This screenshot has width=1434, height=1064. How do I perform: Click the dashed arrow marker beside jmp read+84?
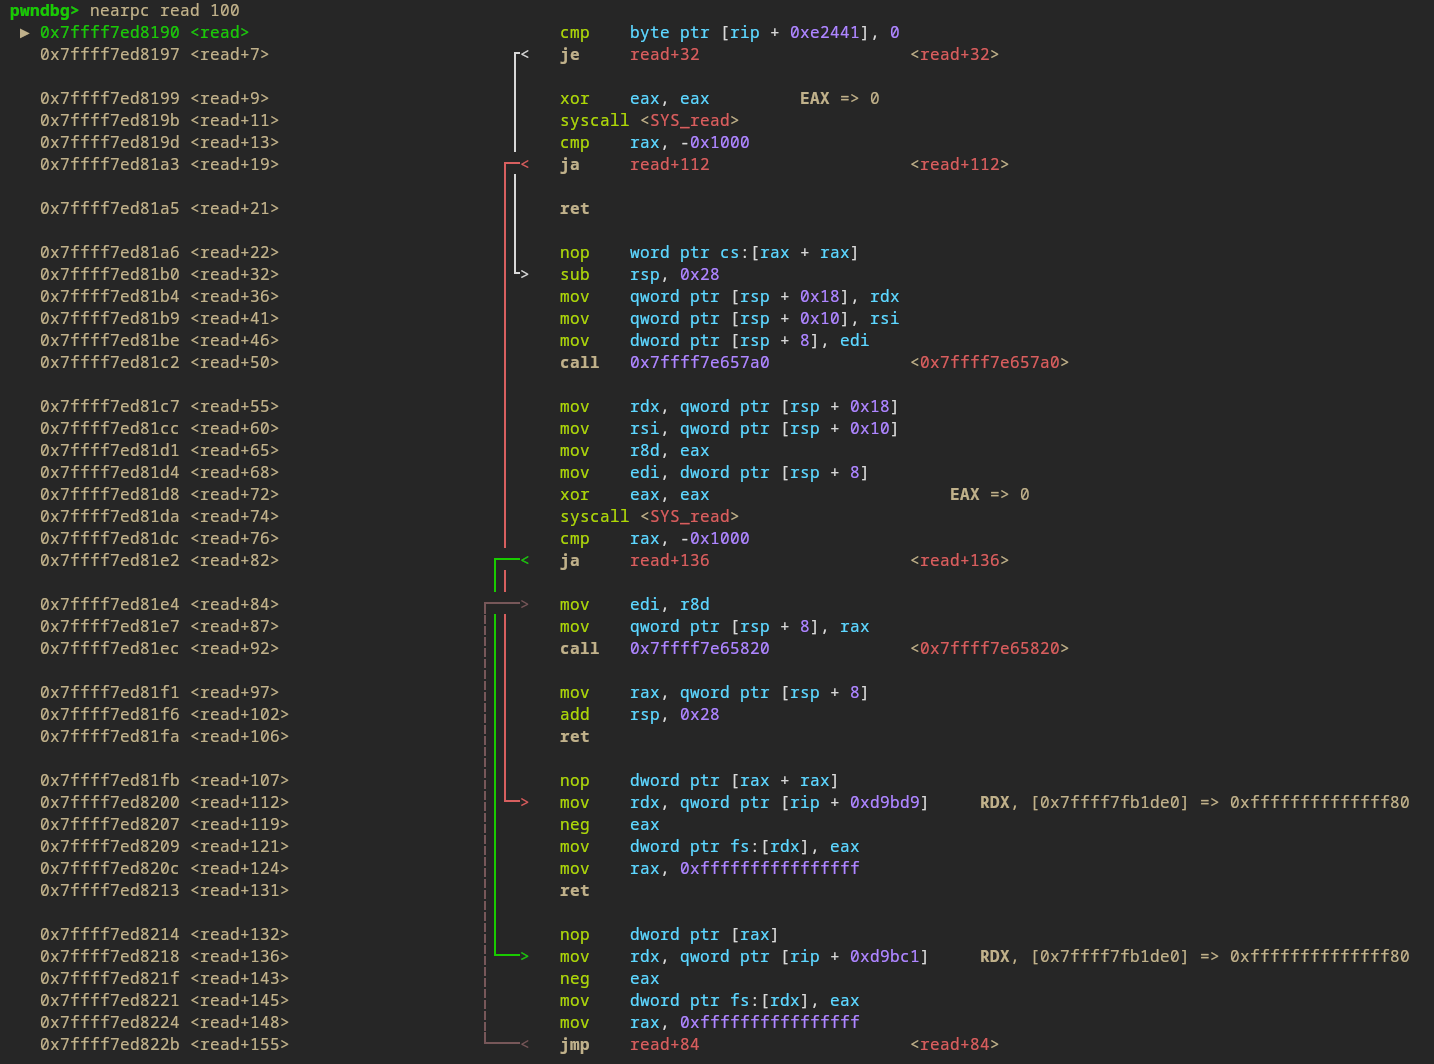click(524, 1045)
